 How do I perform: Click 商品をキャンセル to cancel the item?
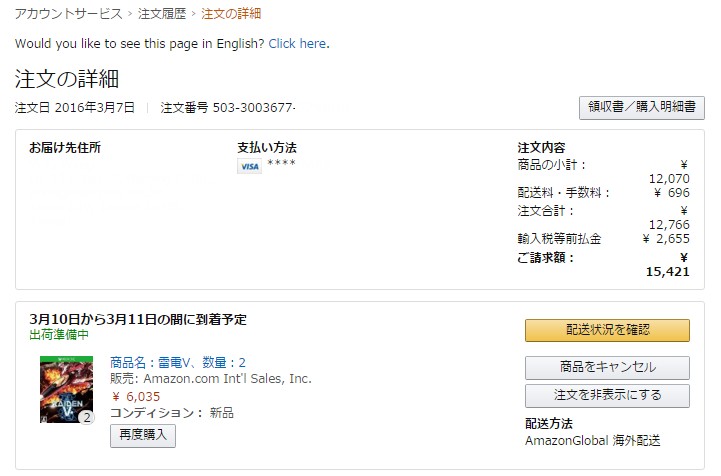[607, 367]
